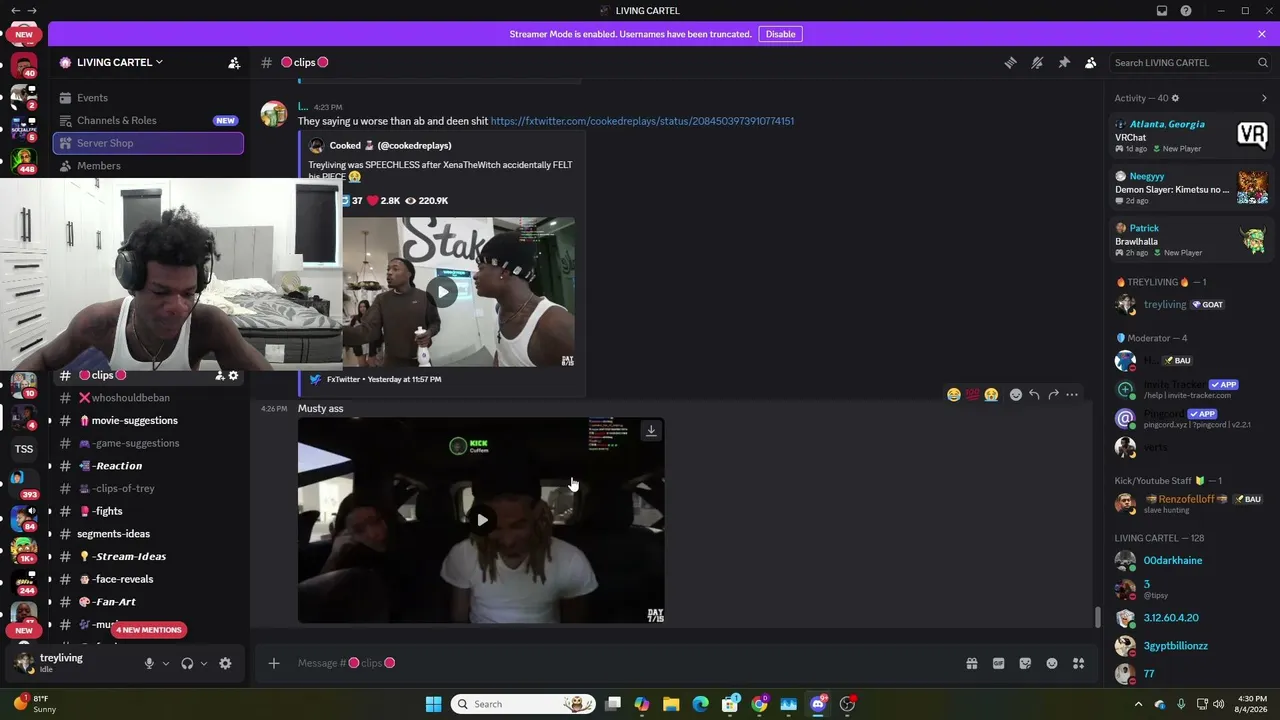The image size is (1280, 720).
Task: Open 00darkhaine member in the list
Action: click(x=1191, y=561)
